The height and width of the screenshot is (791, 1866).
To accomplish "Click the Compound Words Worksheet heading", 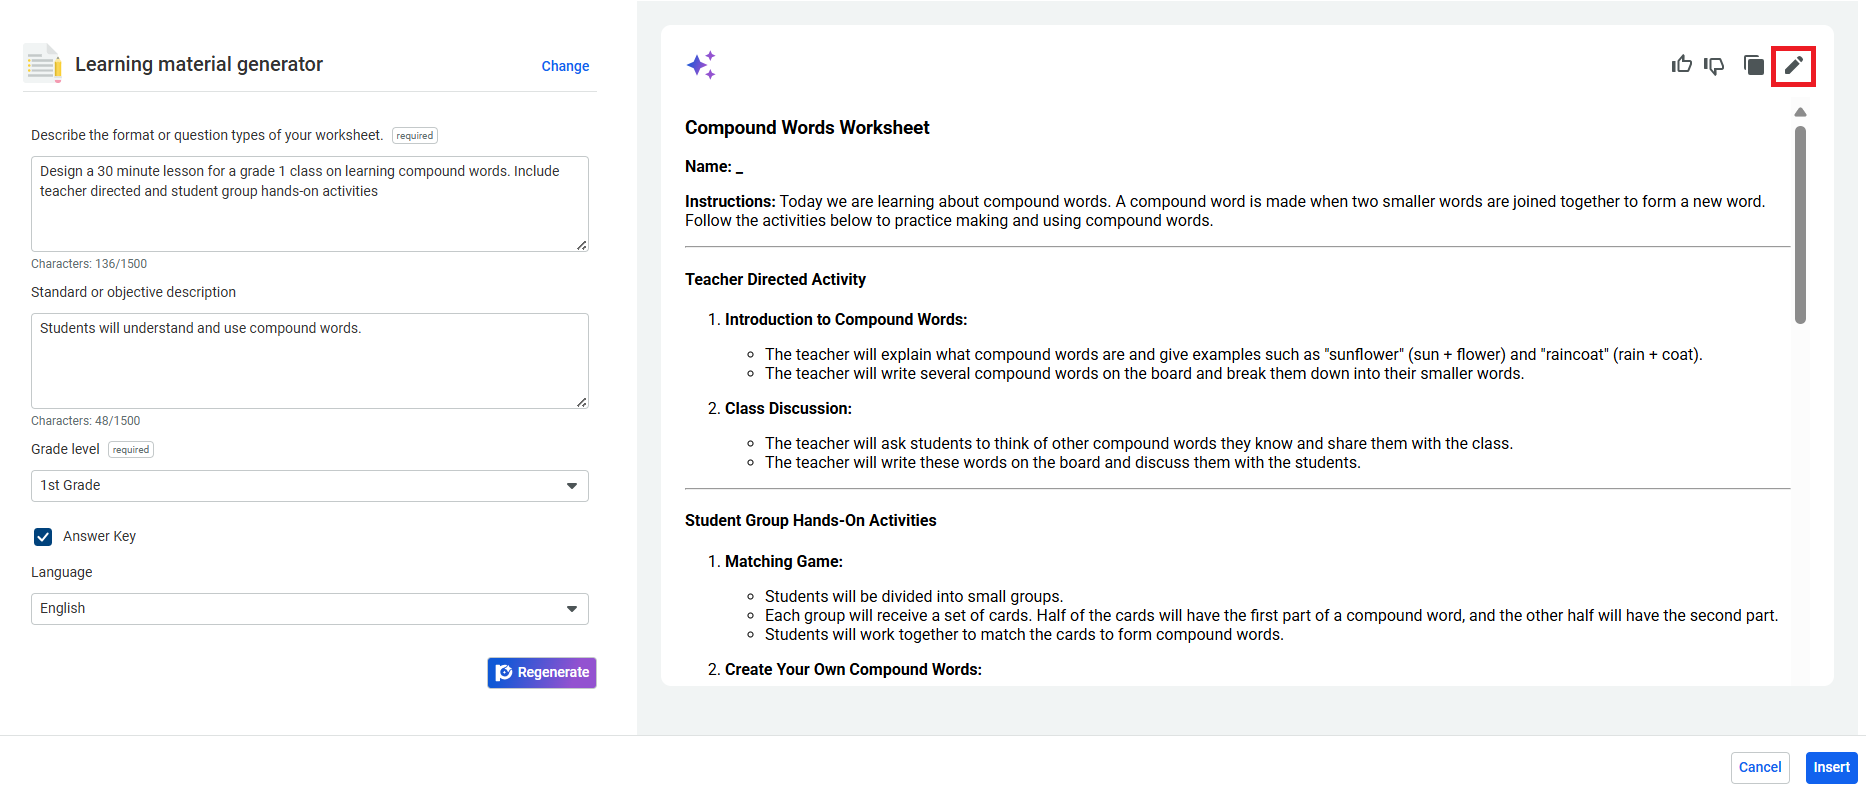I will point(807,128).
